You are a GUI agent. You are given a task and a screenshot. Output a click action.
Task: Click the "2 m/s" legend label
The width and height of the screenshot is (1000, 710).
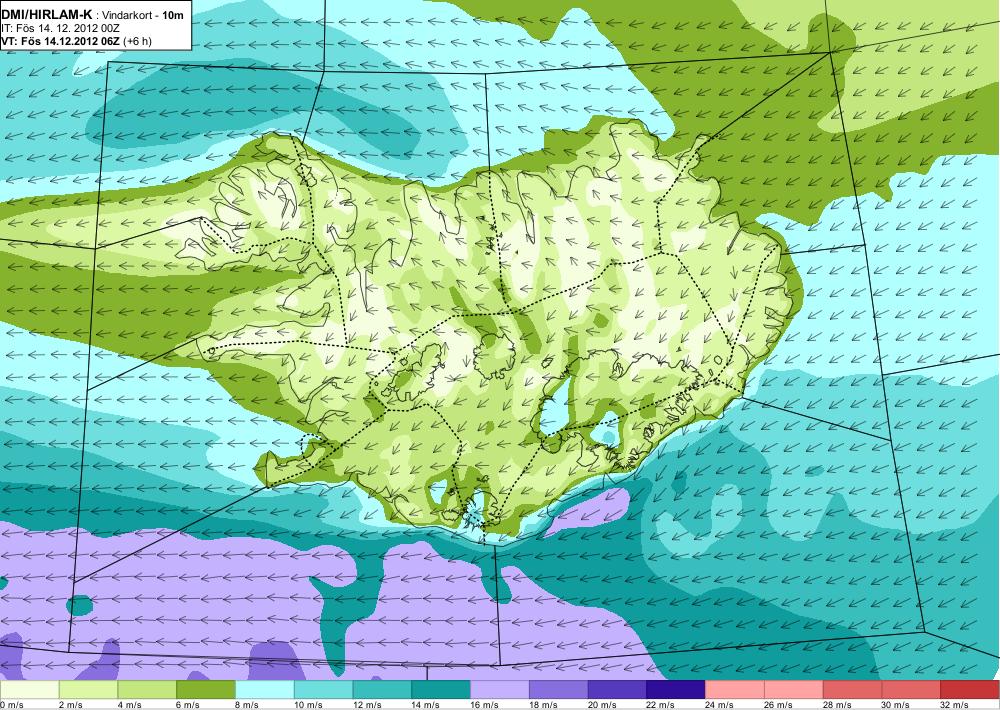[x=71, y=705]
